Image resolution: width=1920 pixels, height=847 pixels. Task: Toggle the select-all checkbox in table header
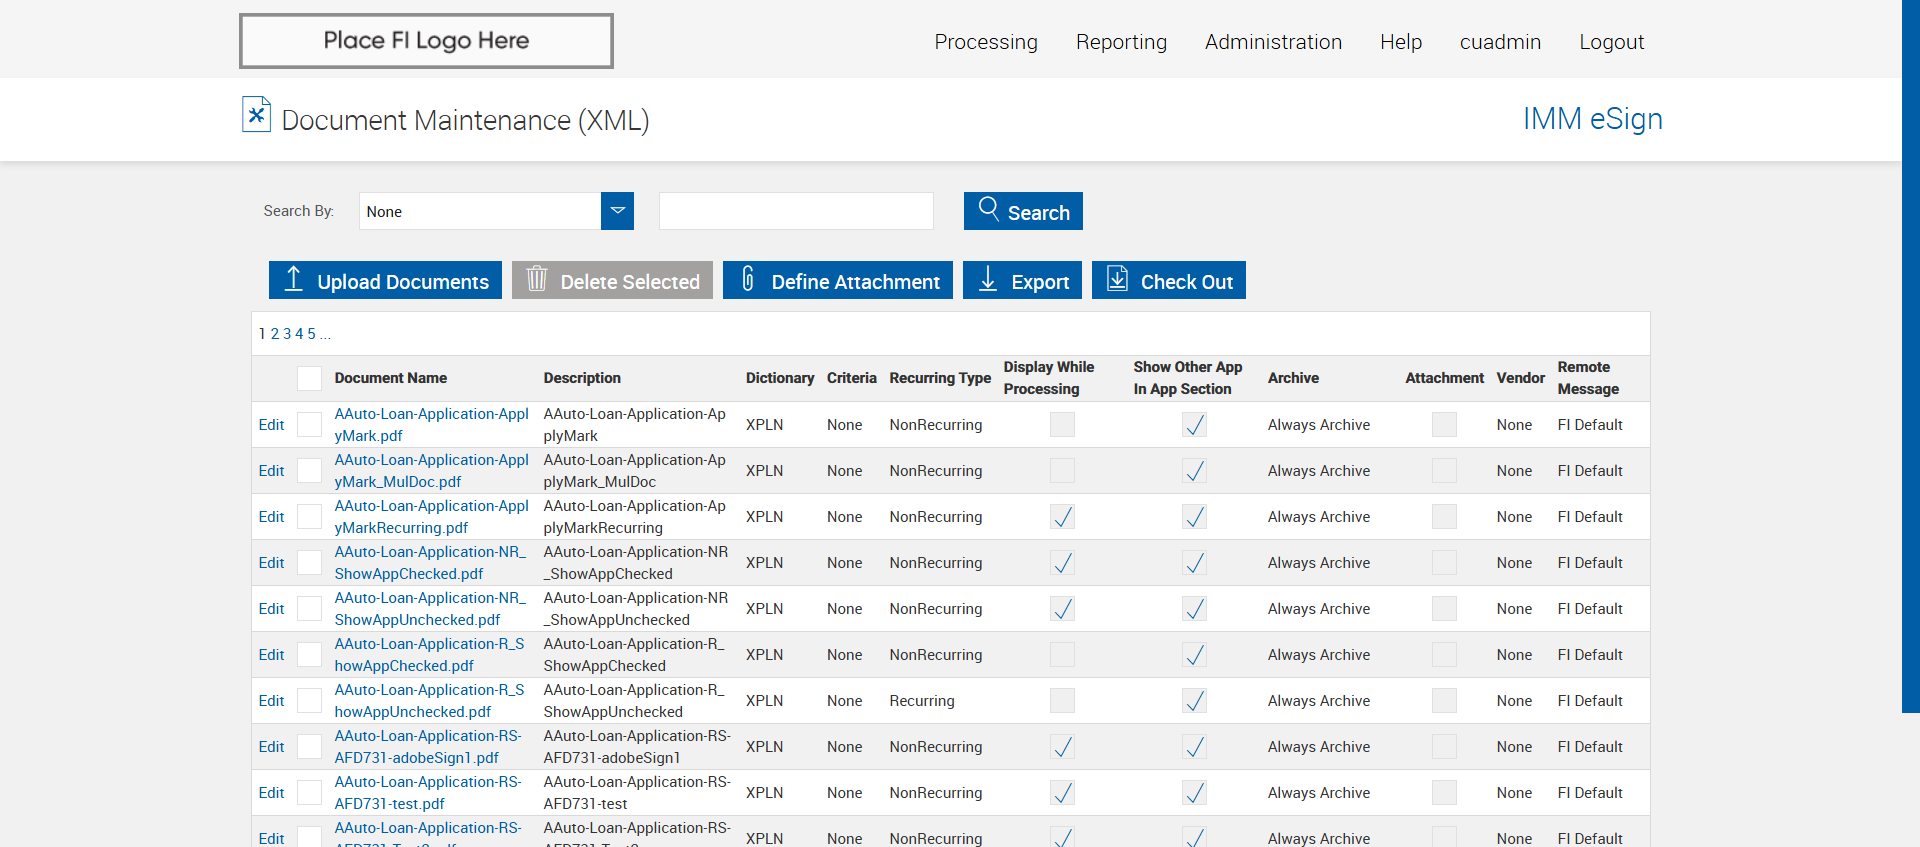[310, 378]
